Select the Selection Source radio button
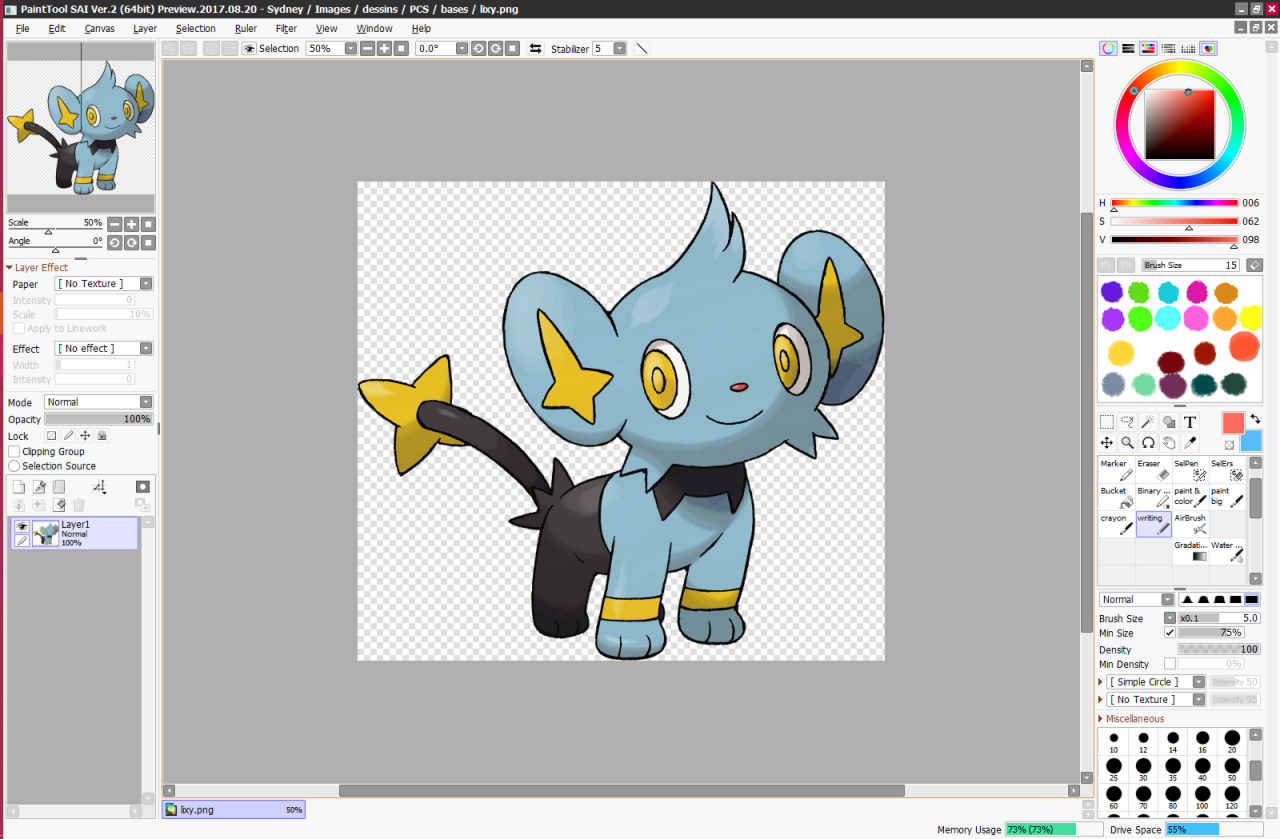The height and width of the screenshot is (839, 1280). [14, 466]
